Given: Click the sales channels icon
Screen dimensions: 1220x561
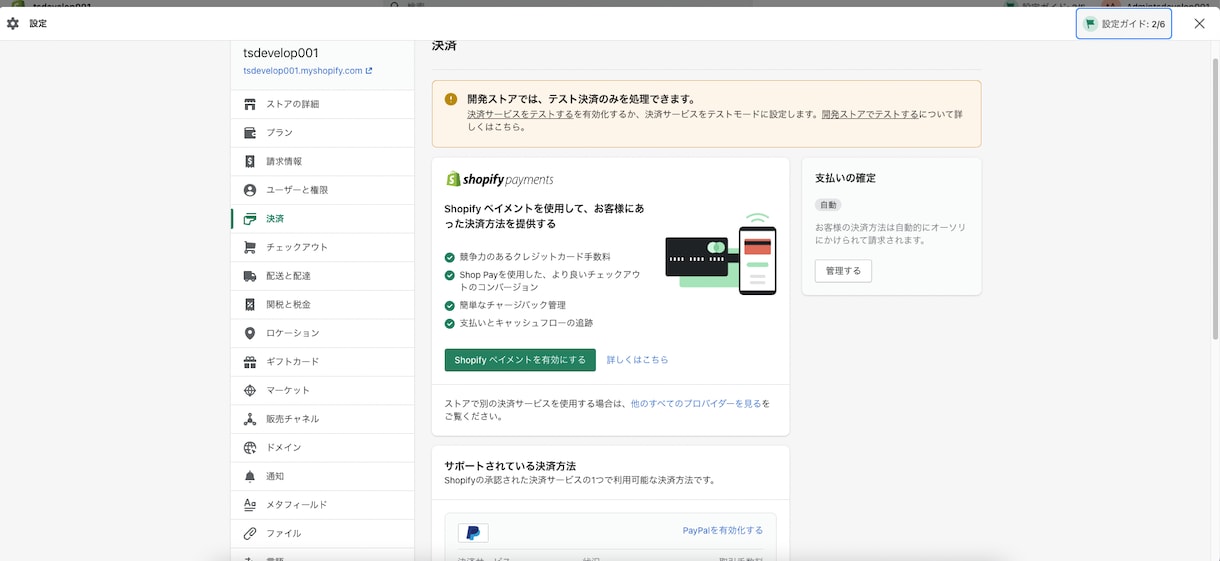Looking at the screenshot, I should pos(250,419).
